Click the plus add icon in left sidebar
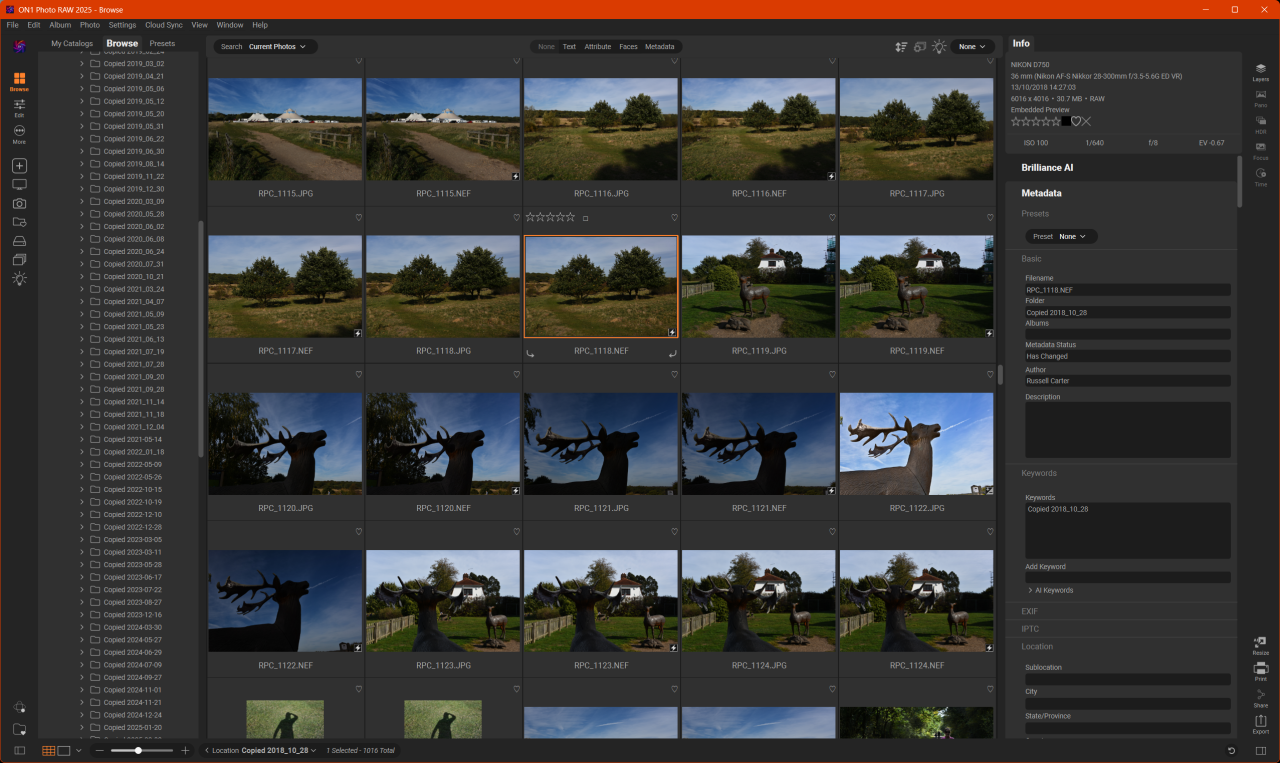 (x=19, y=165)
